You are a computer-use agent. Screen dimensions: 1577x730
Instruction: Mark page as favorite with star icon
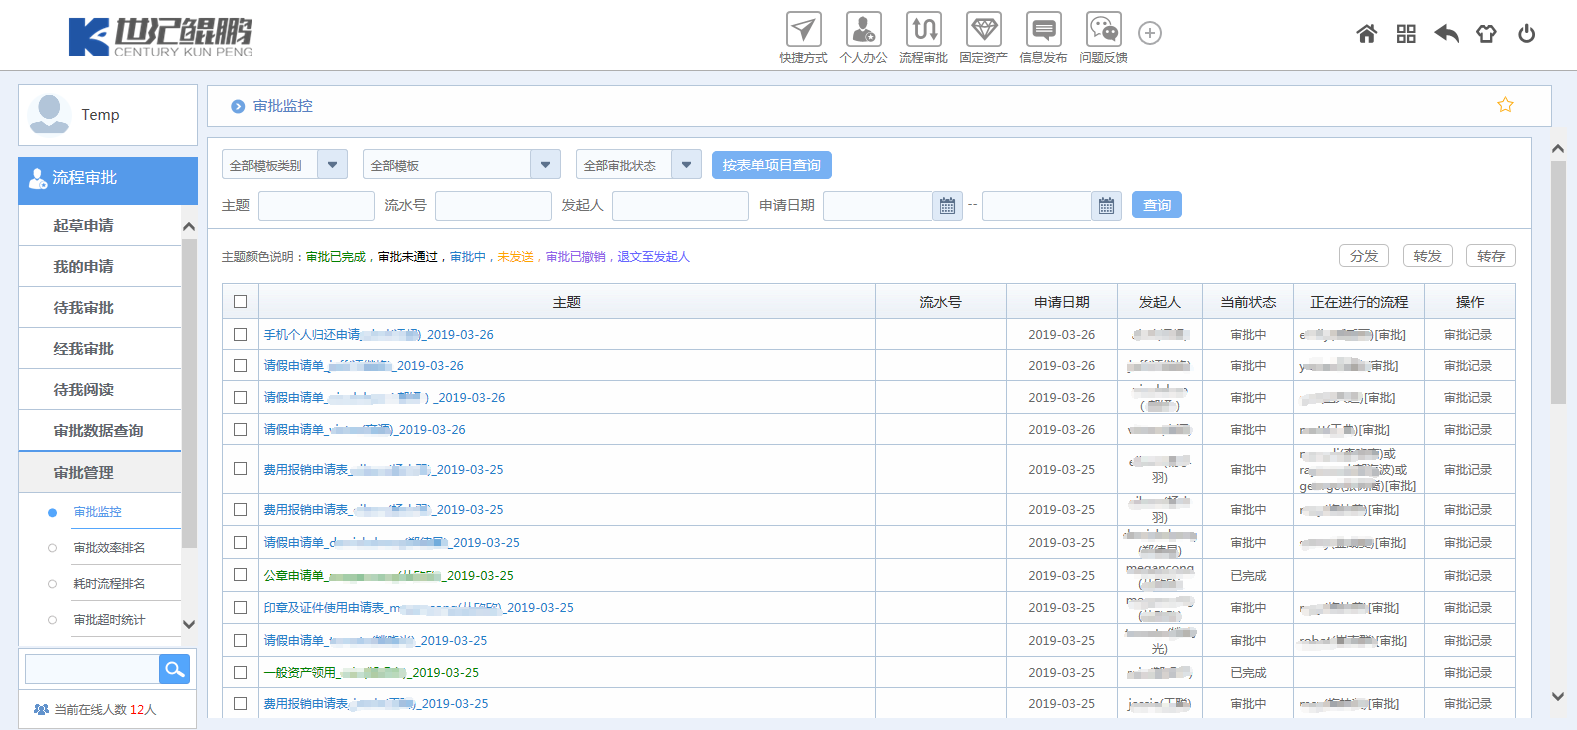point(1505,105)
